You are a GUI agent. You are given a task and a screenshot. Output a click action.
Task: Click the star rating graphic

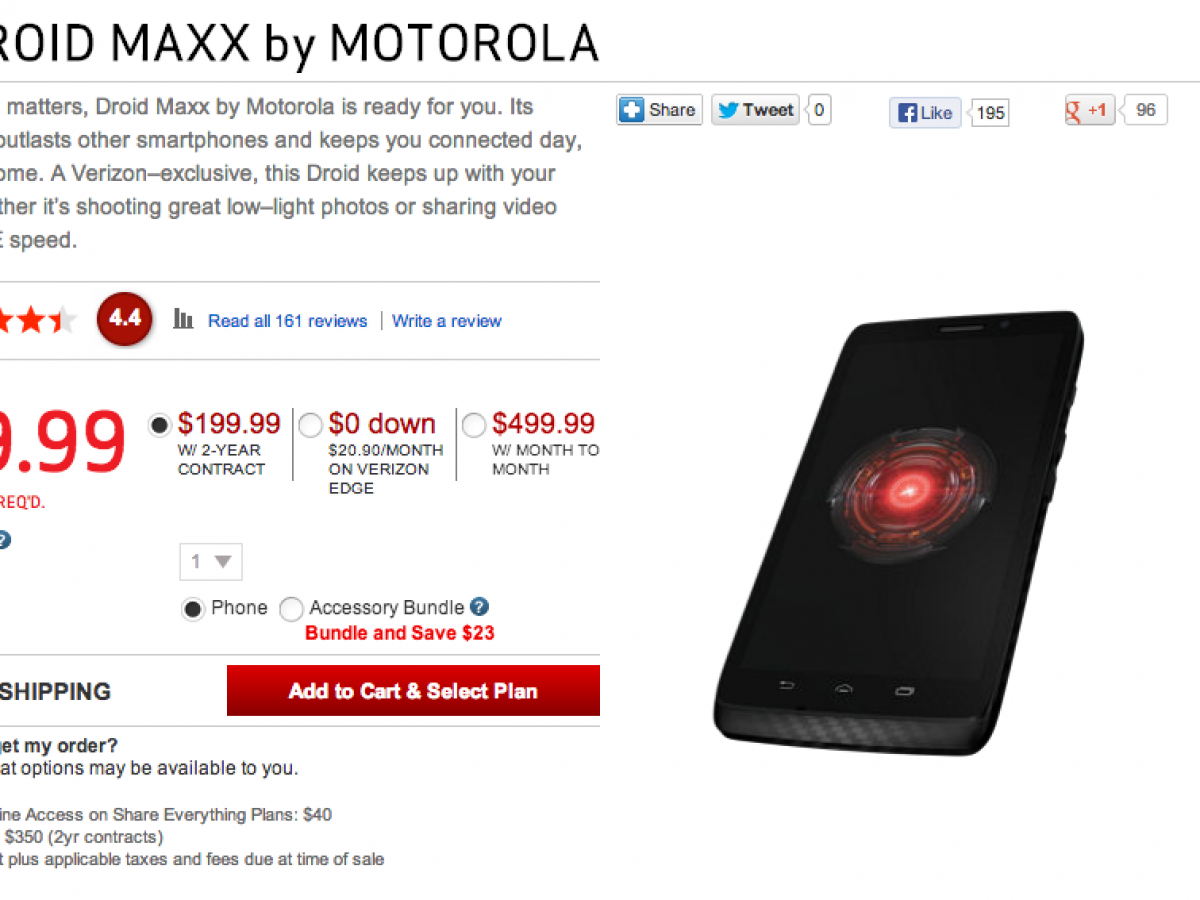coord(35,321)
